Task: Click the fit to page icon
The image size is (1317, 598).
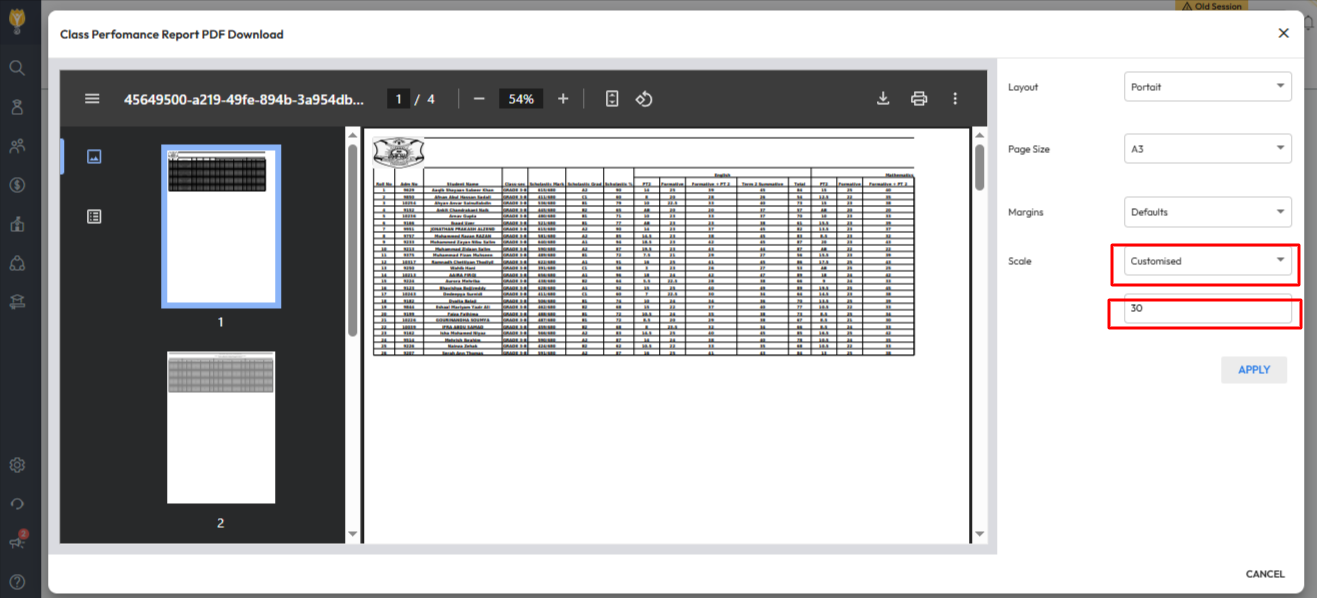Action: 612,99
